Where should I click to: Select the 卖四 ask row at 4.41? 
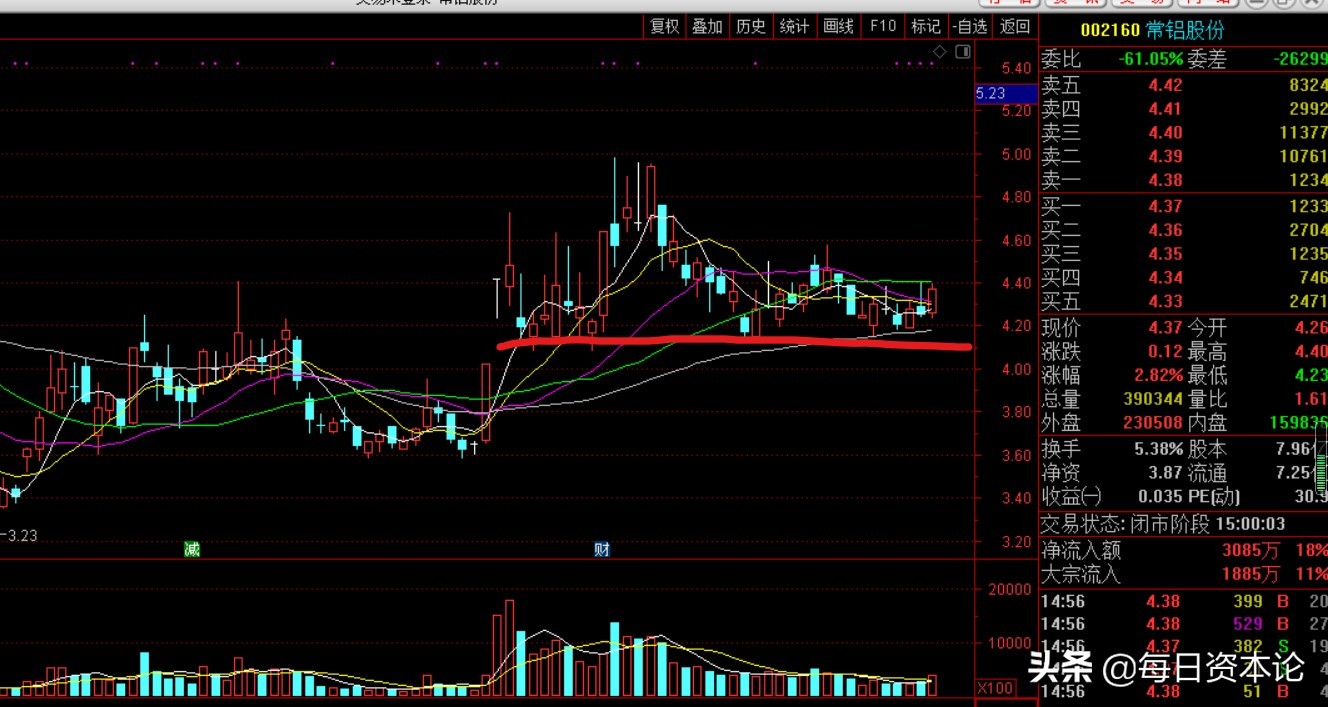pos(1184,110)
